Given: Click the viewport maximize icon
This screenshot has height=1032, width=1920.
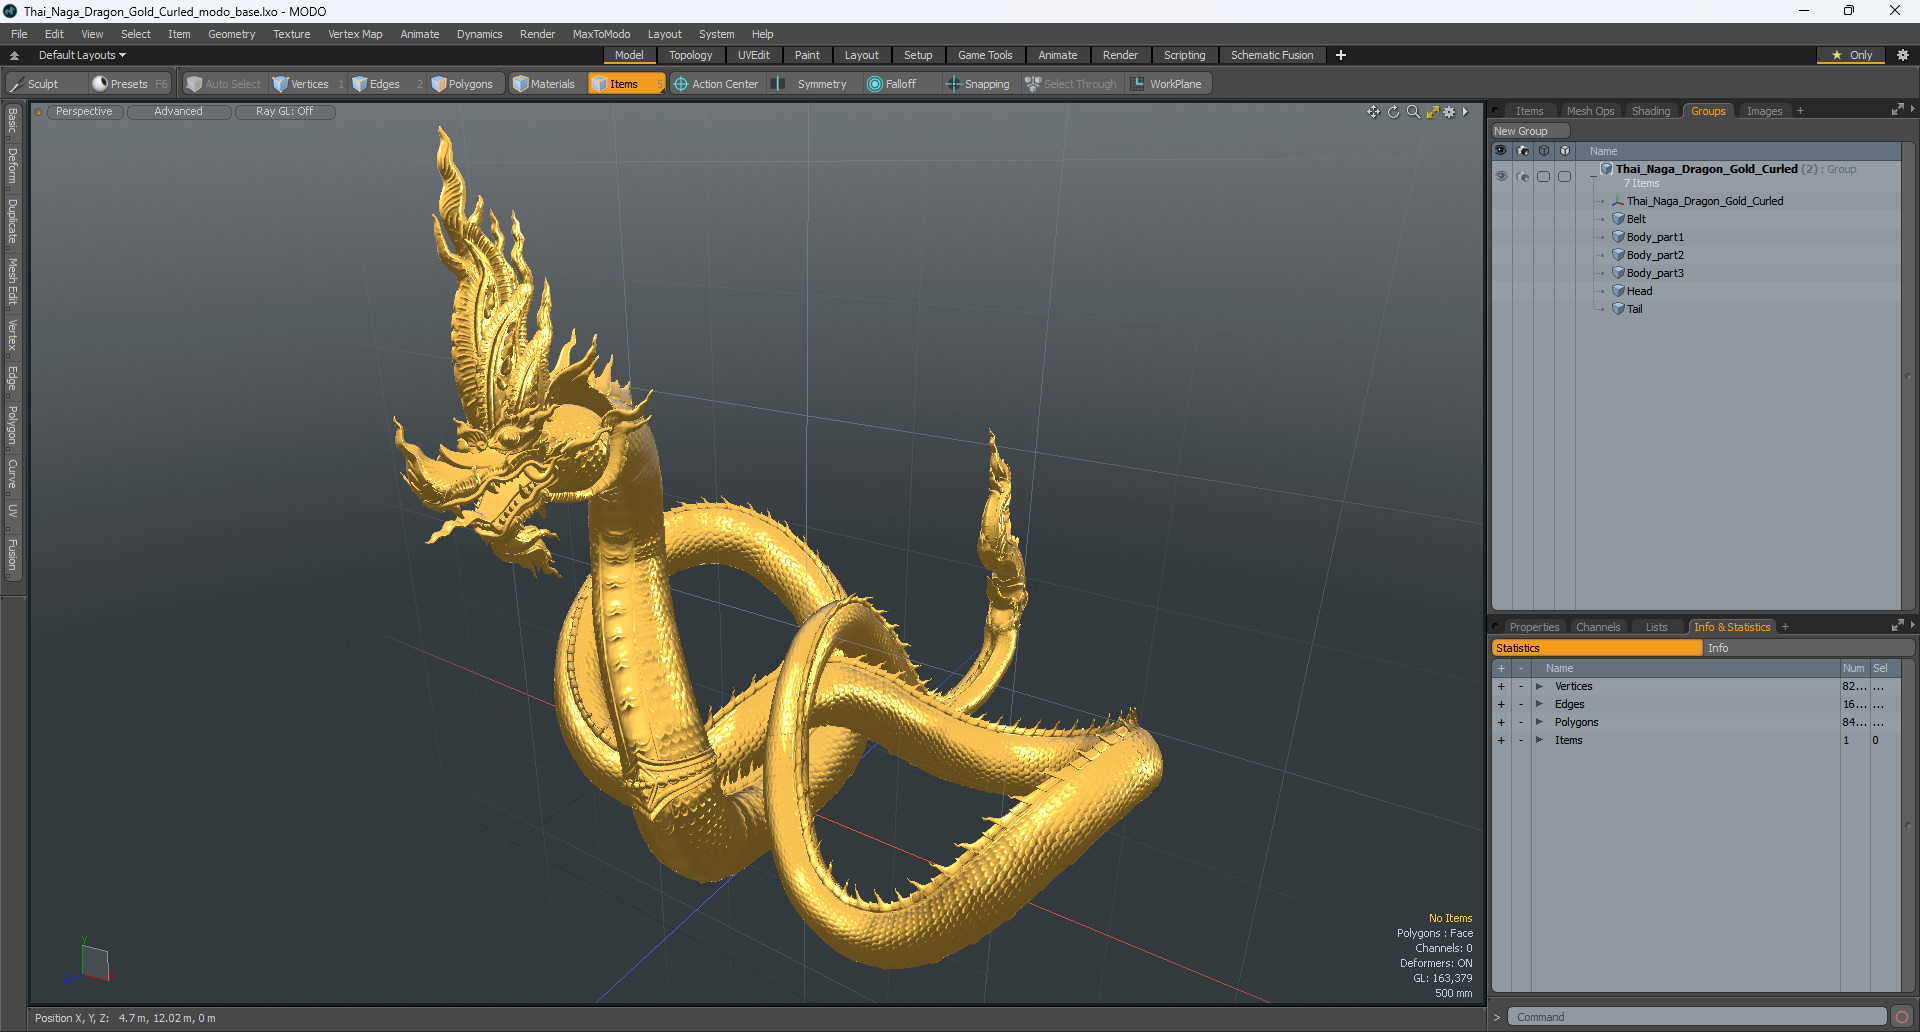Looking at the screenshot, I should coord(1432,112).
